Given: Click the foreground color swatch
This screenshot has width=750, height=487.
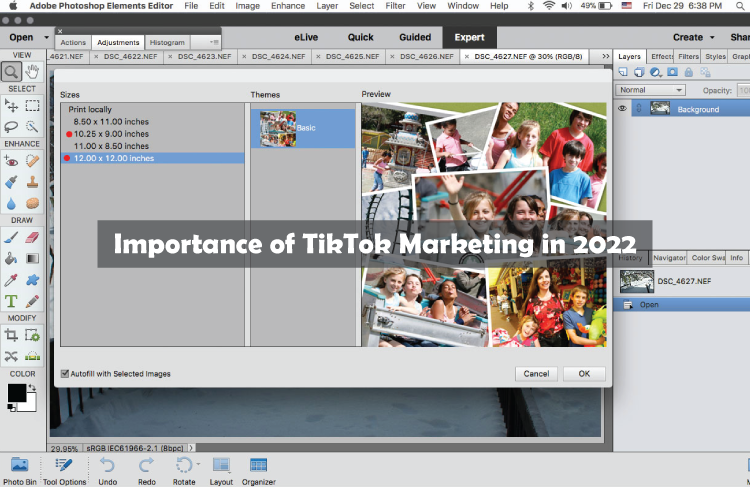Looking at the screenshot, I should 17,392.
